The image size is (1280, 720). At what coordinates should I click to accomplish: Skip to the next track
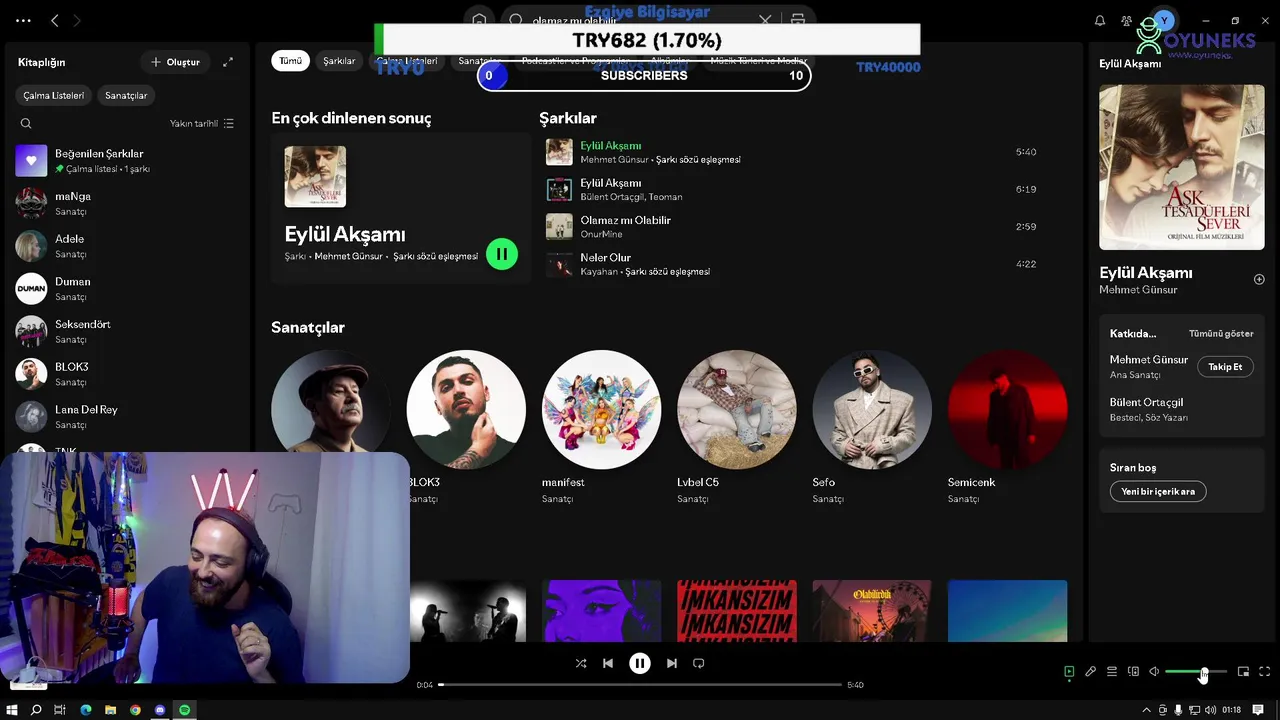tap(672, 663)
